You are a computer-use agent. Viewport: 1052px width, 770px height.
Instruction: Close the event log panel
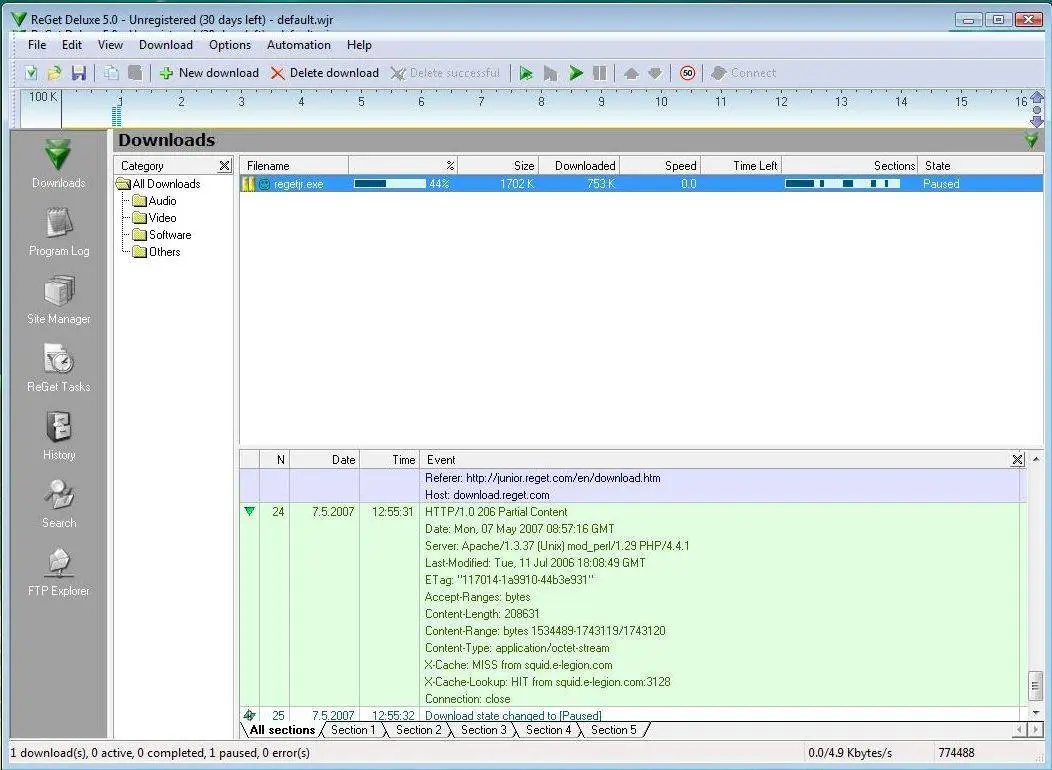1017,460
